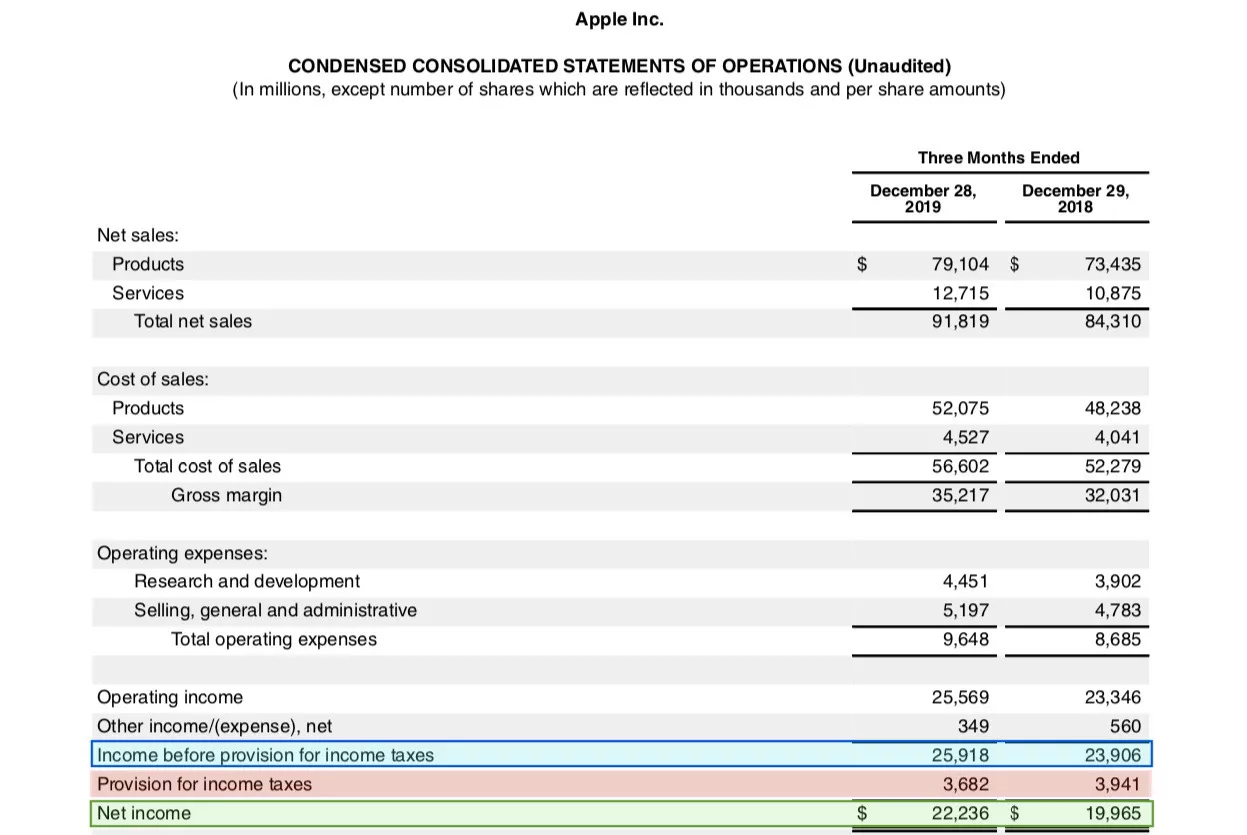Select 'Income before provision for income taxes' label
The image size is (1247, 835).
pyautogui.click(x=266, y=755)
